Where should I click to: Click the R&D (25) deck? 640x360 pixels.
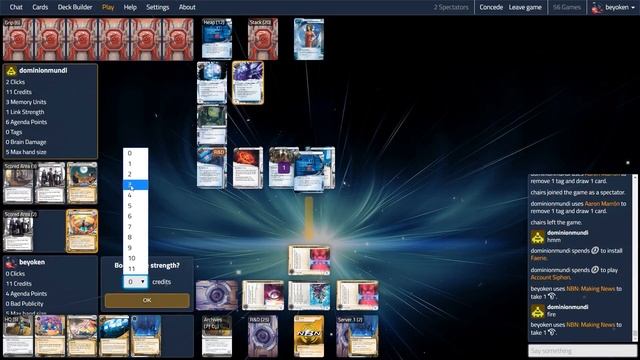[x=263, y=336]
